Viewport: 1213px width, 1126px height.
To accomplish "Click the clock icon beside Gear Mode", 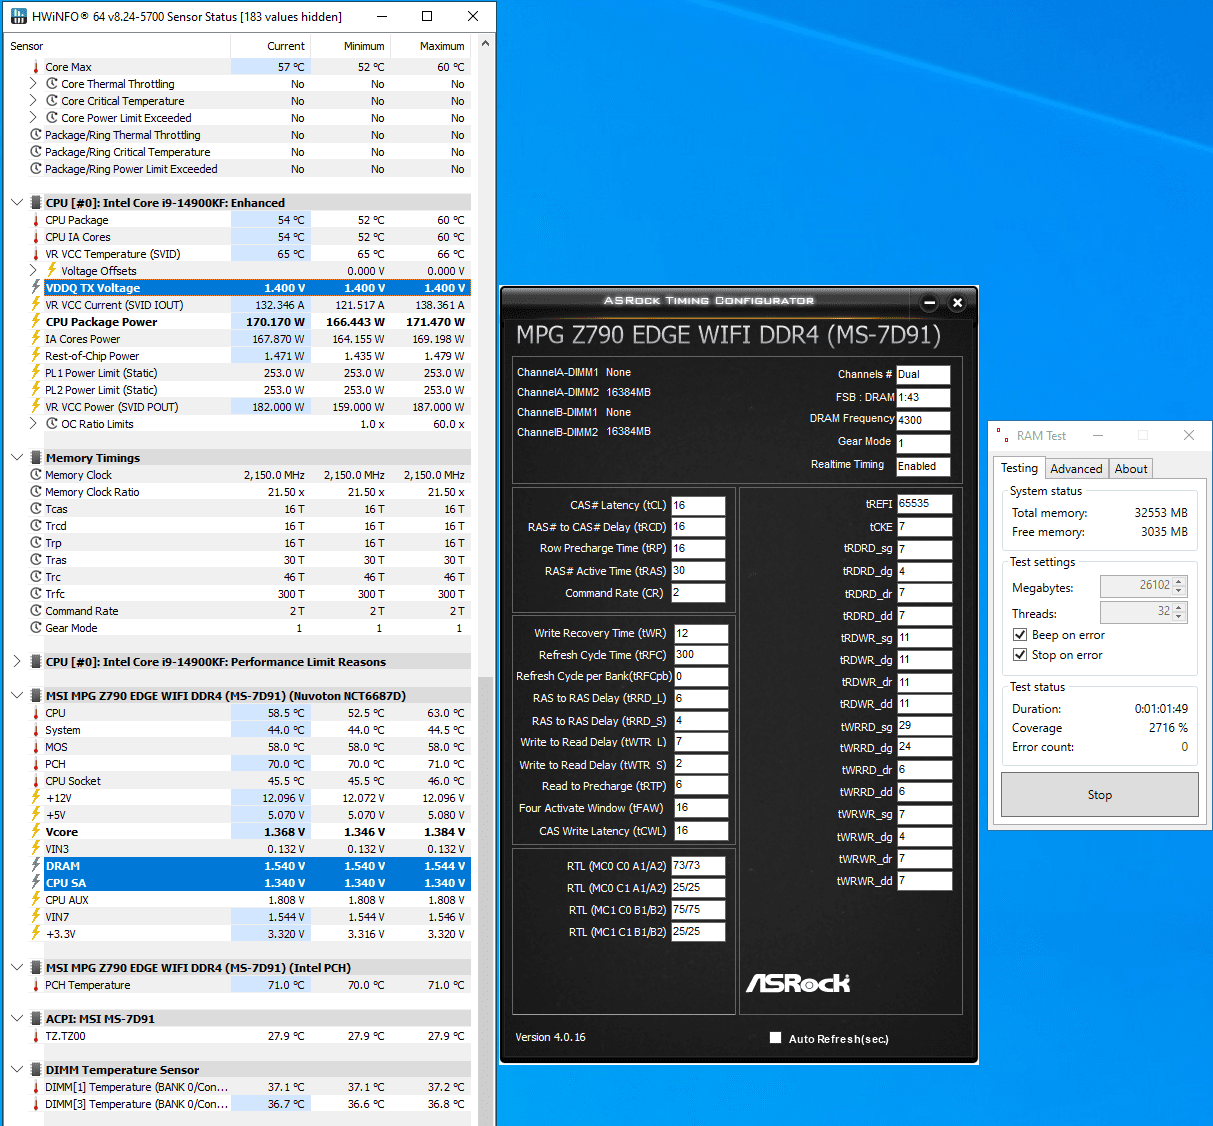I will point(36,628).
